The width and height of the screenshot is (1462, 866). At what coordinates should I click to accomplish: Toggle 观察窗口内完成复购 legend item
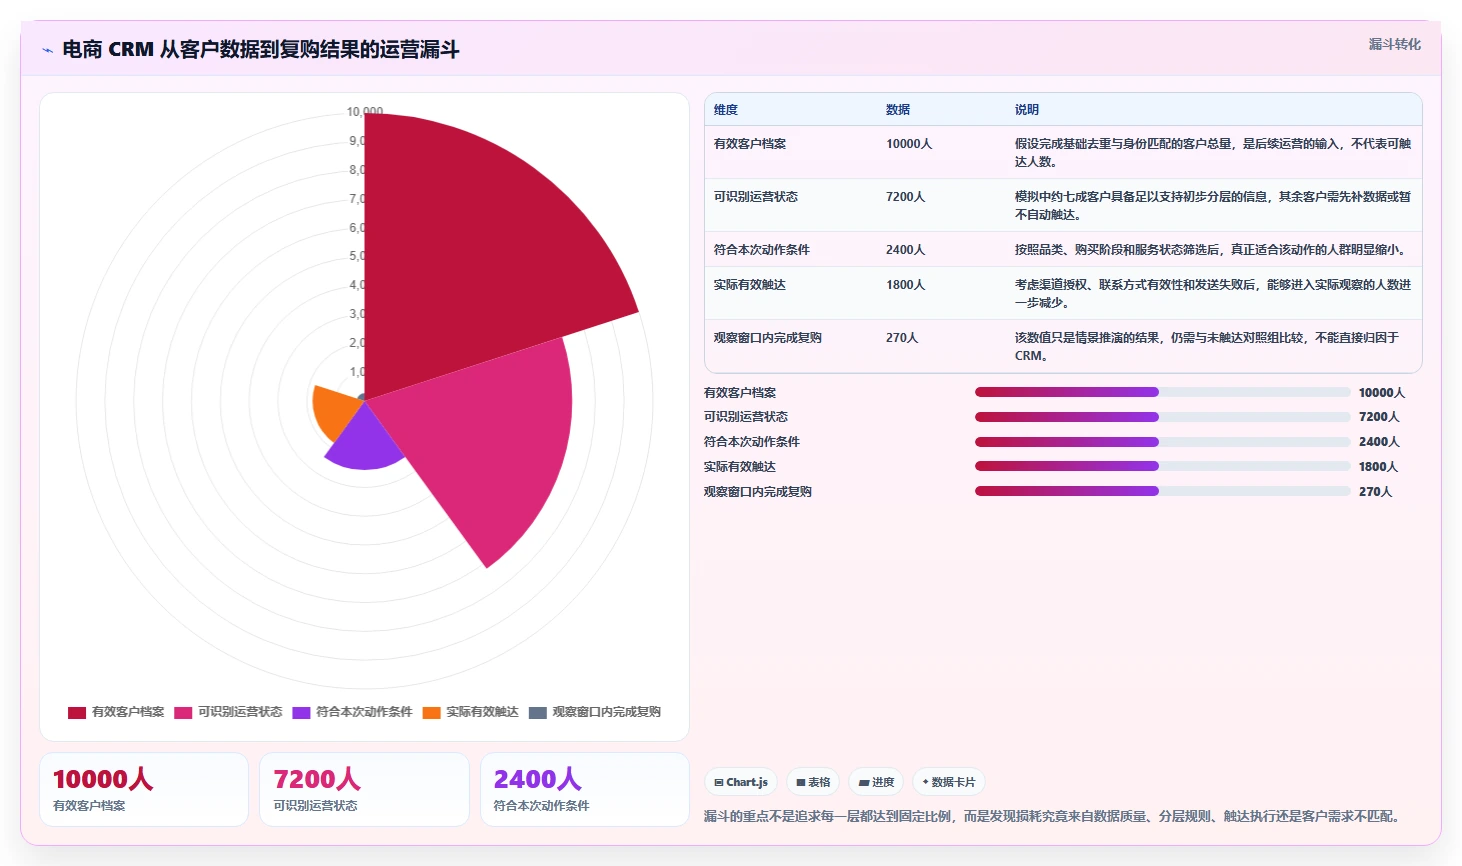pyautogui.click(x=595, y=712)
